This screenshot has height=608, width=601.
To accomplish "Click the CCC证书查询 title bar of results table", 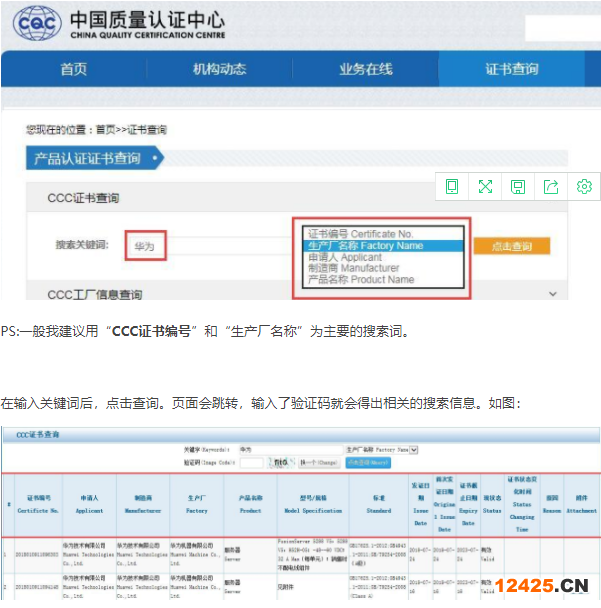I will pyautogui.click(x=301, y=435).
